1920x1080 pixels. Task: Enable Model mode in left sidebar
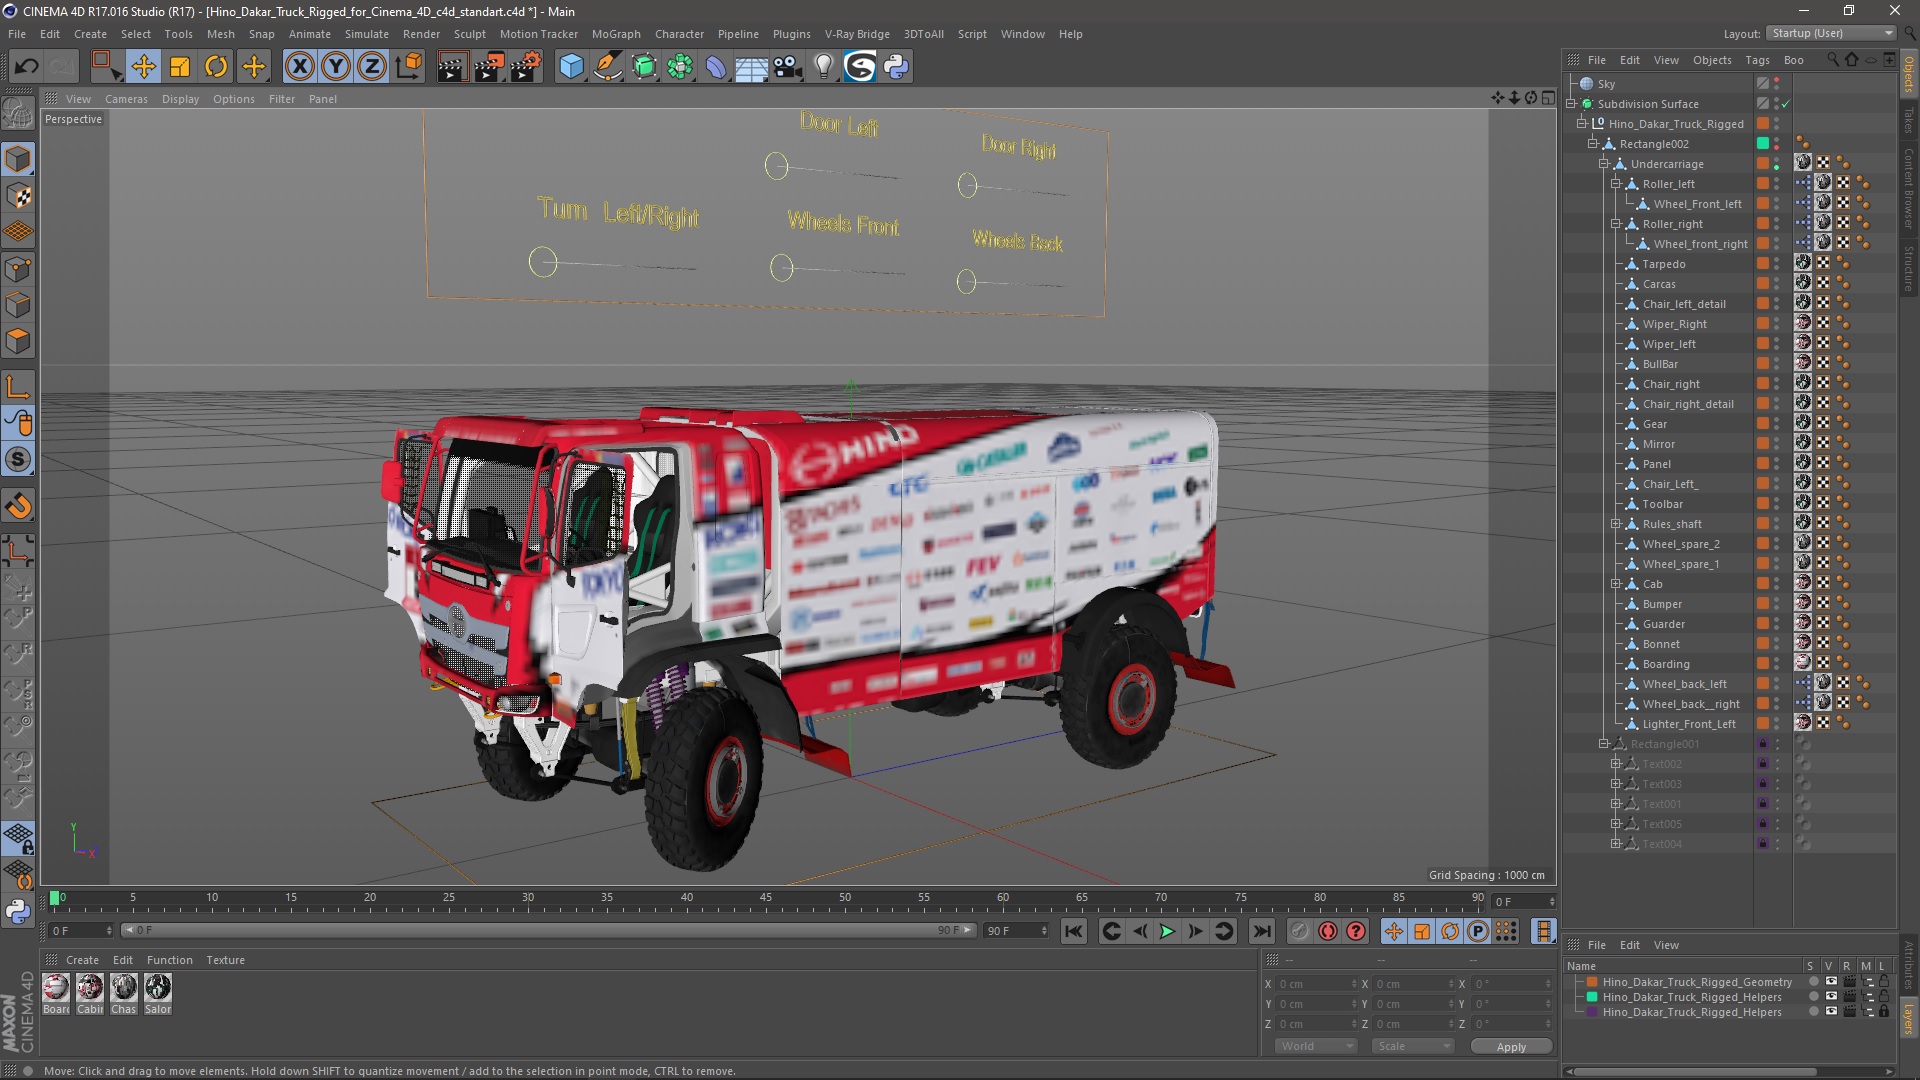18,160
